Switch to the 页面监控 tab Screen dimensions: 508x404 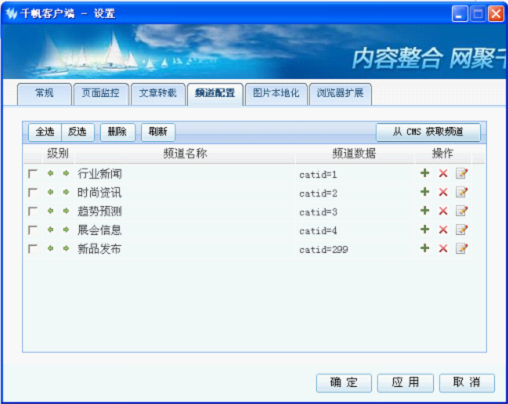[101, 94]
